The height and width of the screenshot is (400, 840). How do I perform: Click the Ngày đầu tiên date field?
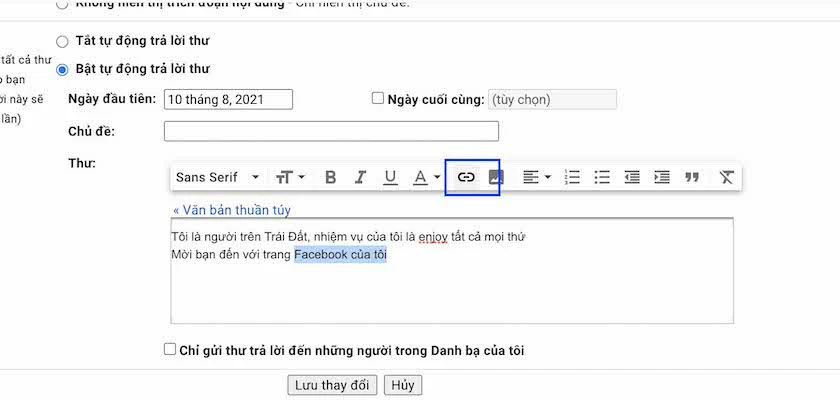pos(228,100)
